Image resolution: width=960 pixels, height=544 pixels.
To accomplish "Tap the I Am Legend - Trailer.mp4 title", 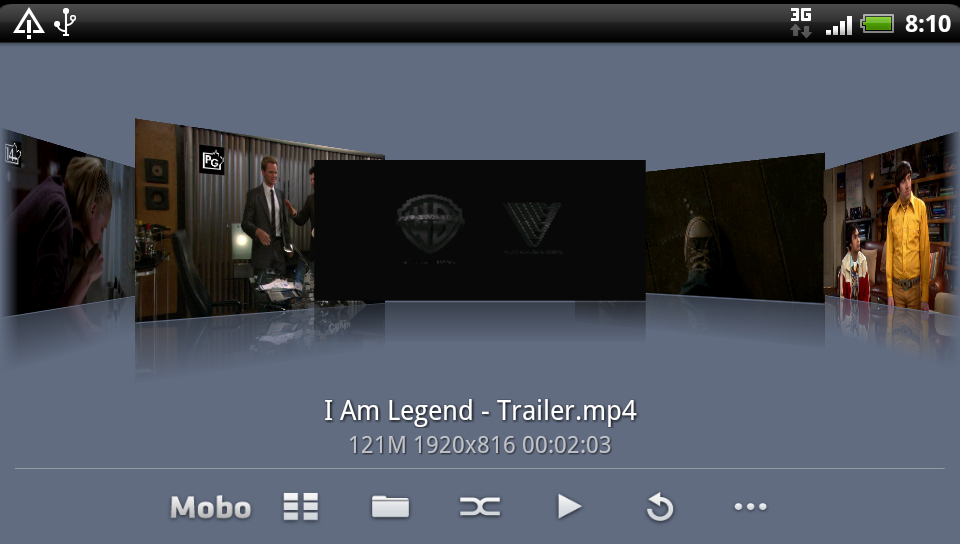I will [x=480, y=411].
